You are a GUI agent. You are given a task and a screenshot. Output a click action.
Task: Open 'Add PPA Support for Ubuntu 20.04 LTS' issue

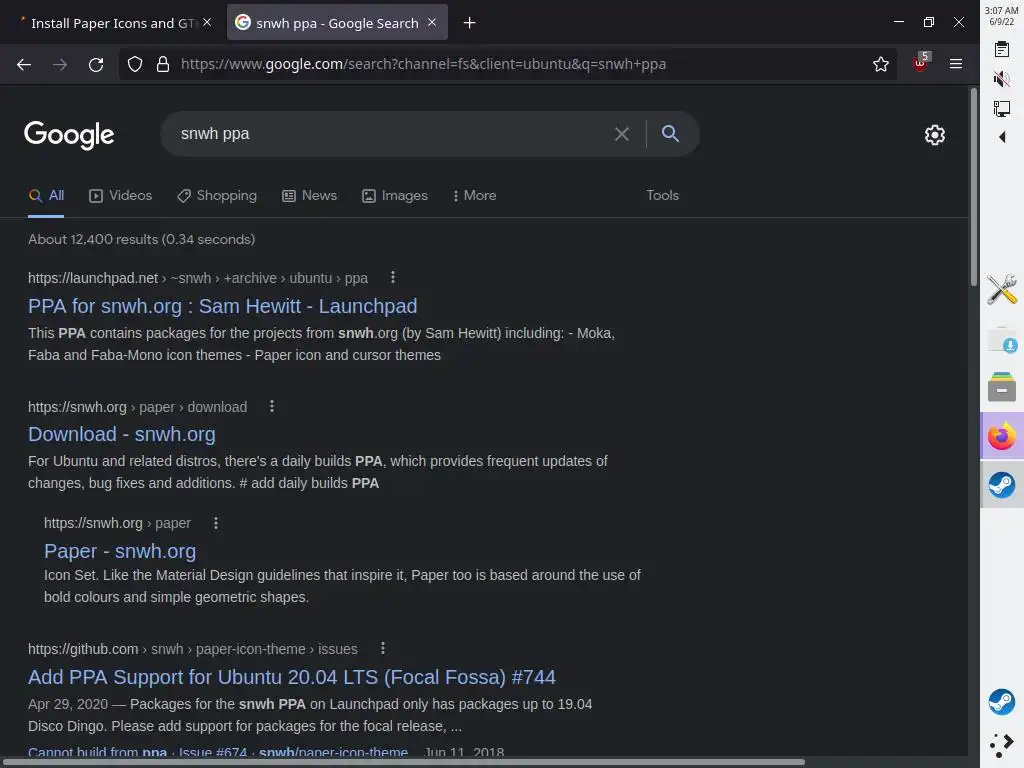click(292, 677)
